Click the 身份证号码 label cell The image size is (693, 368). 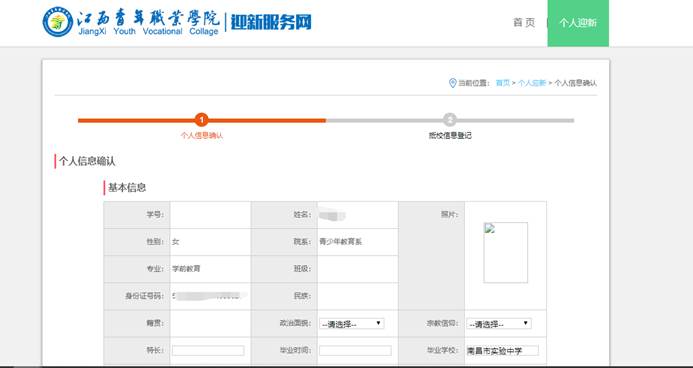137,296
